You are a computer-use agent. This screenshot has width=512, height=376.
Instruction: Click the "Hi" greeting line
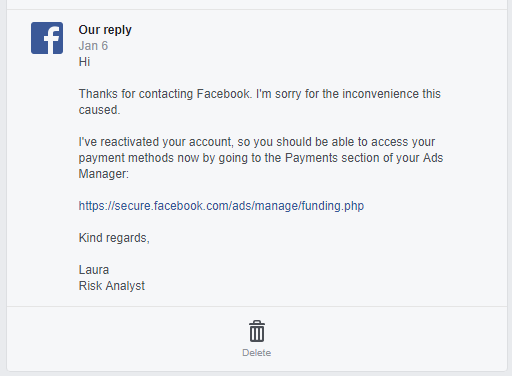point(84,62)
